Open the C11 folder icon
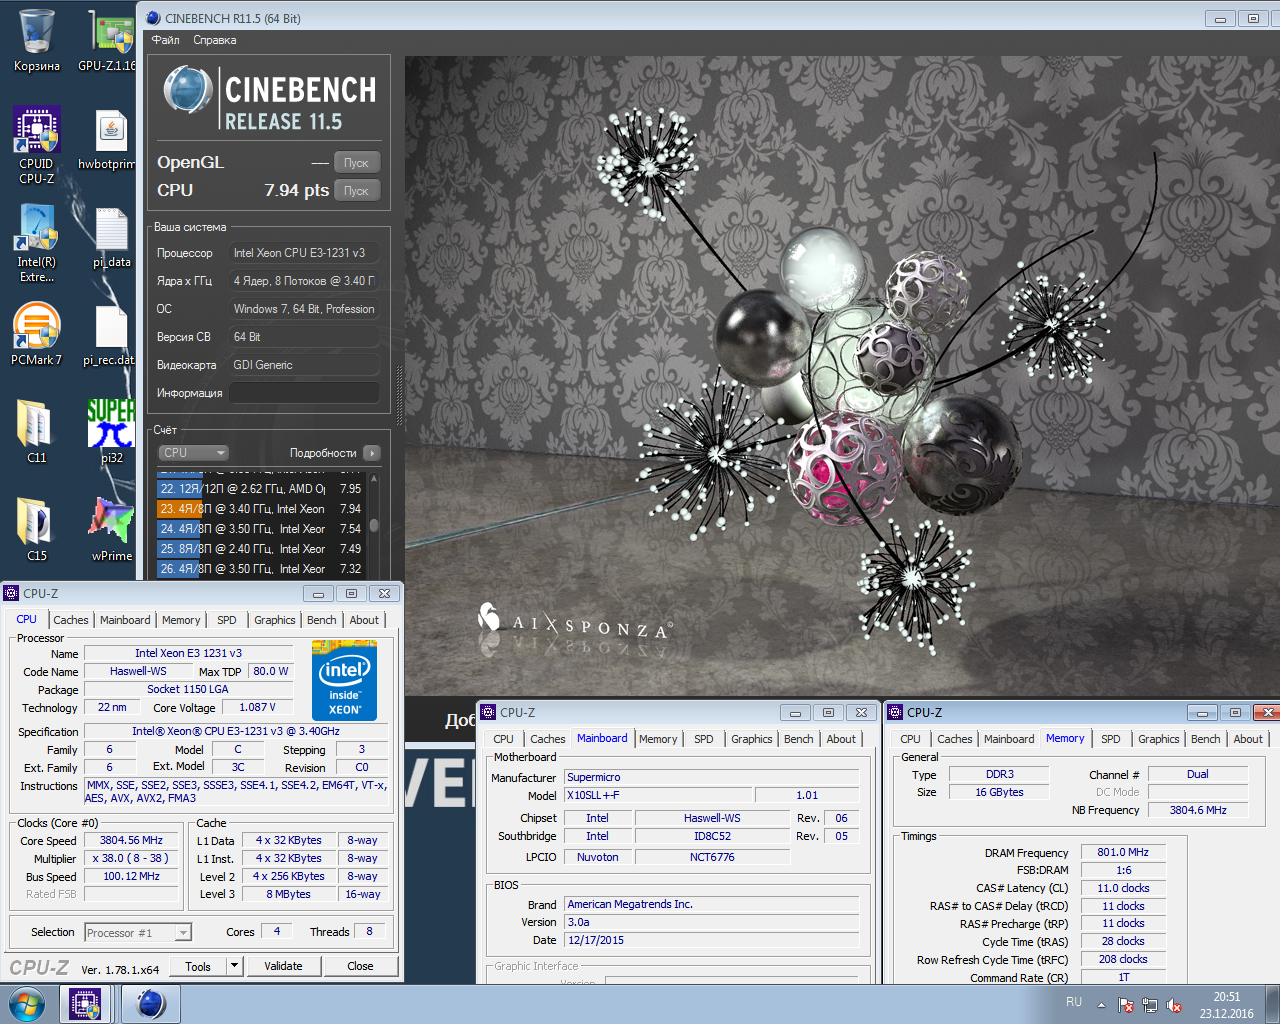 click(x=37, y=431)
